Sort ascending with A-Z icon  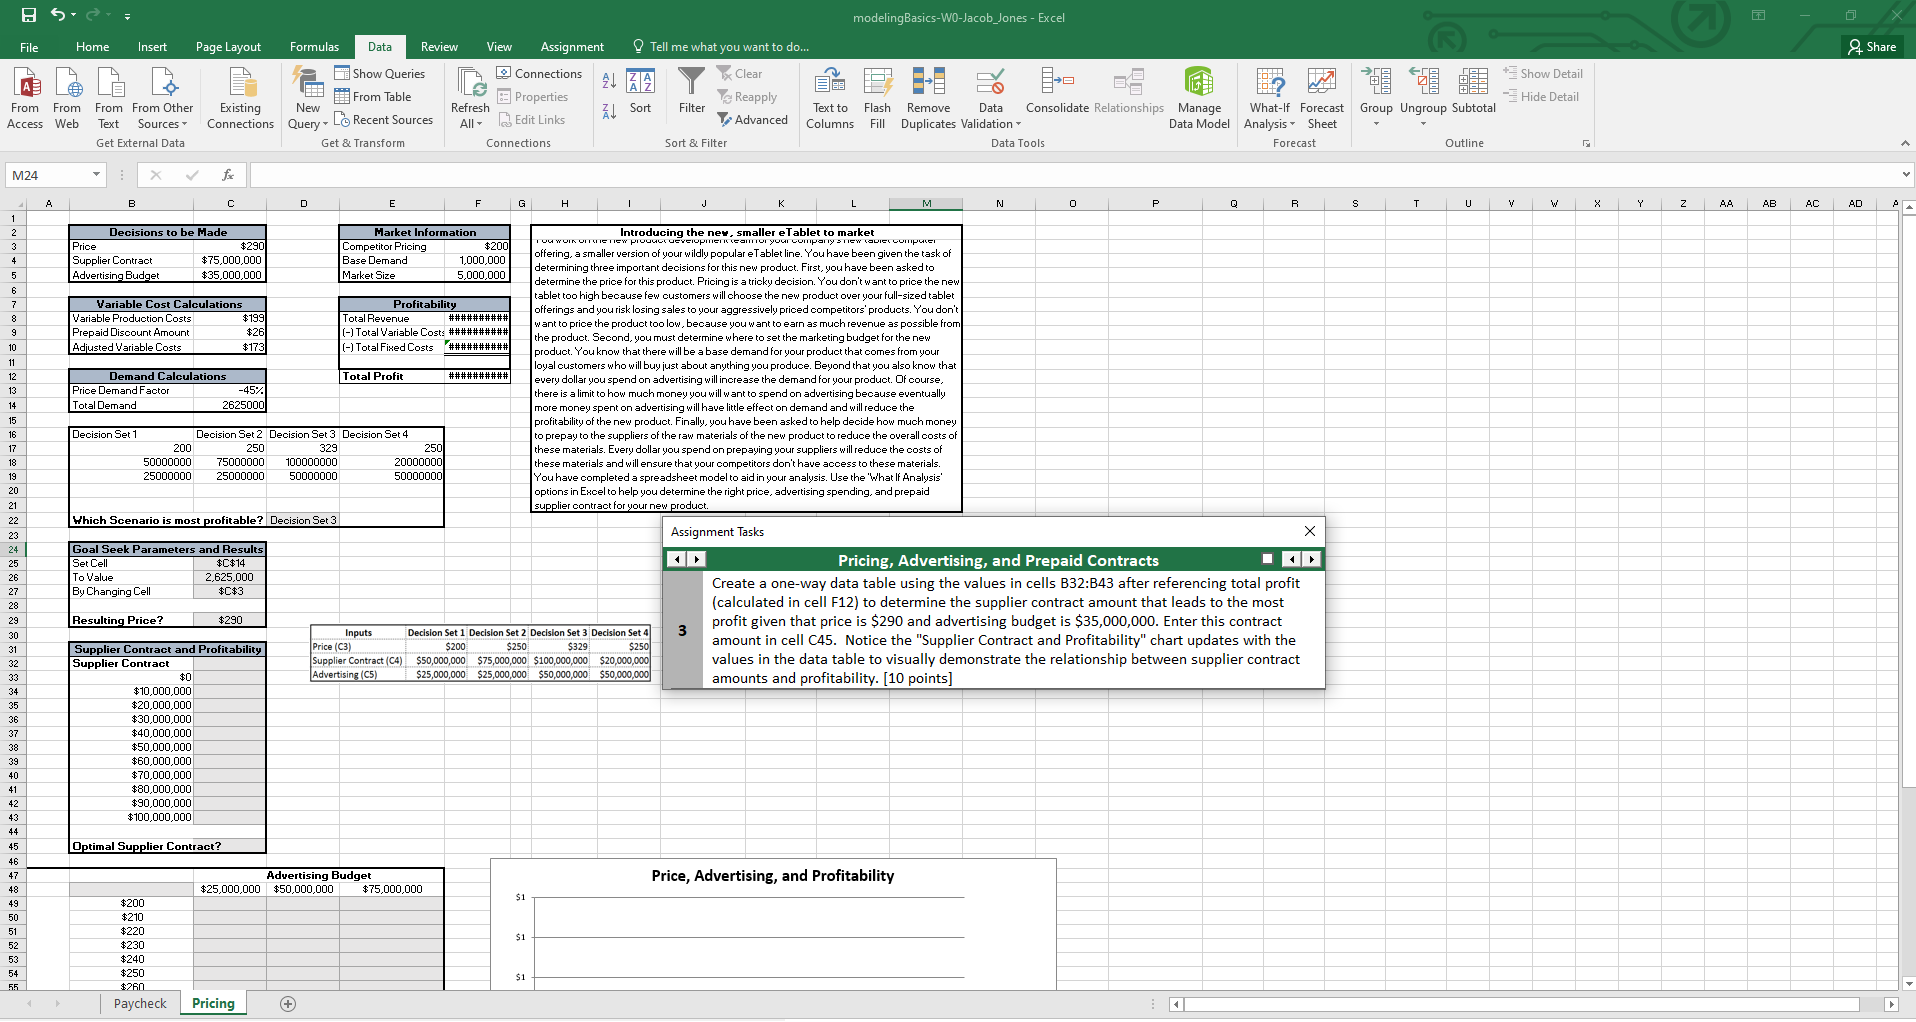(x=608, y=80)
